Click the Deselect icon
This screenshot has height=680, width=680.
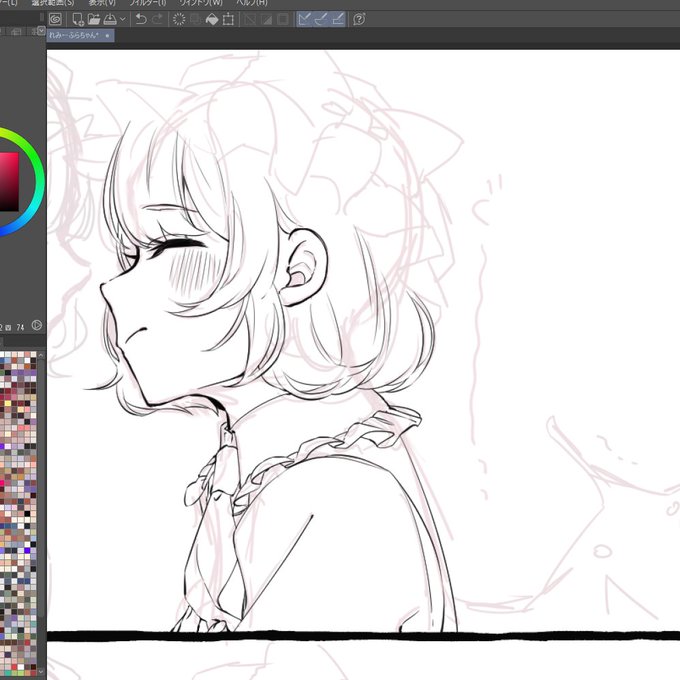250,19
